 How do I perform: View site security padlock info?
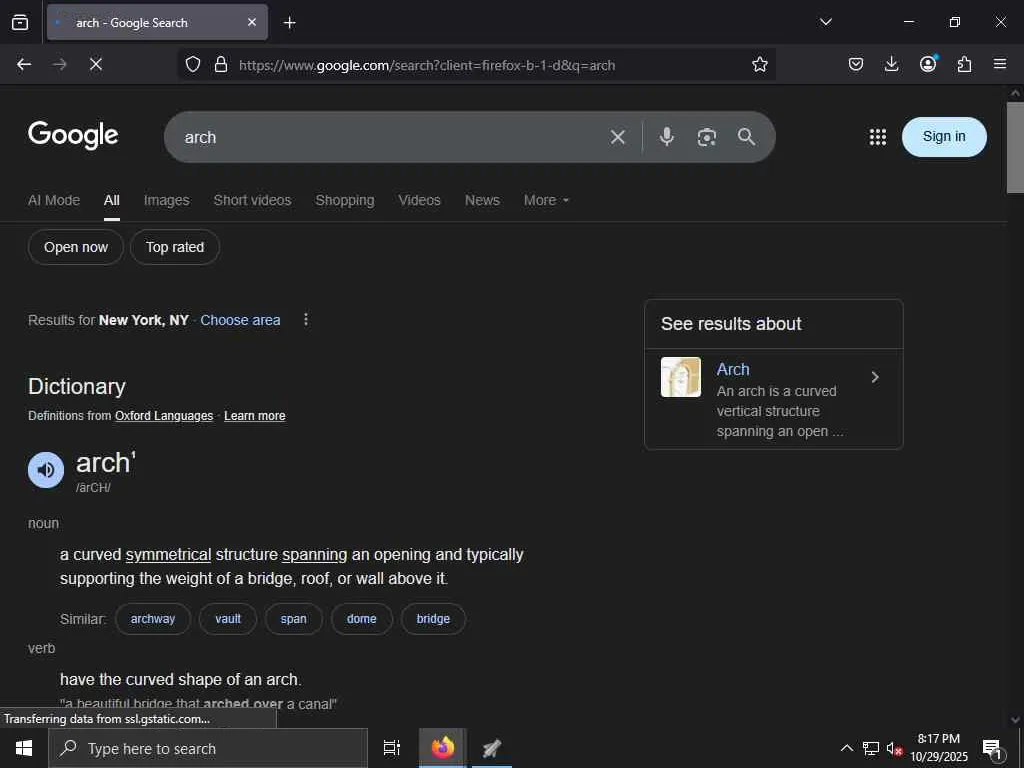[x=221, y=64]
